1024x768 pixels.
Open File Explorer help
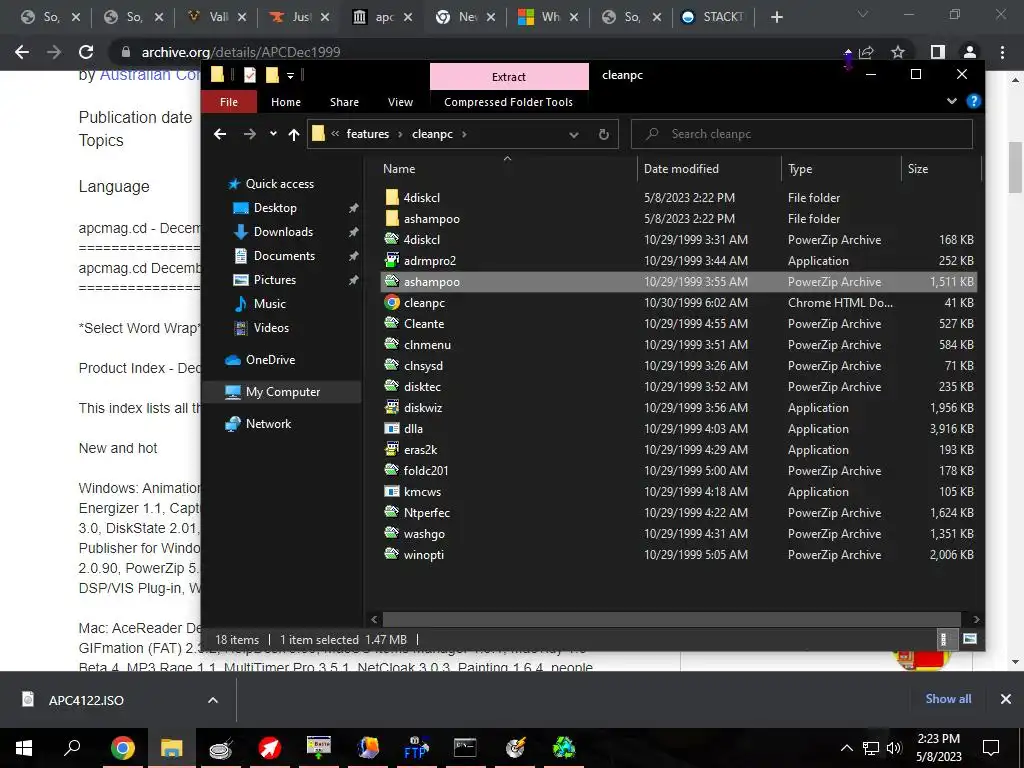(x=974, y=101)
